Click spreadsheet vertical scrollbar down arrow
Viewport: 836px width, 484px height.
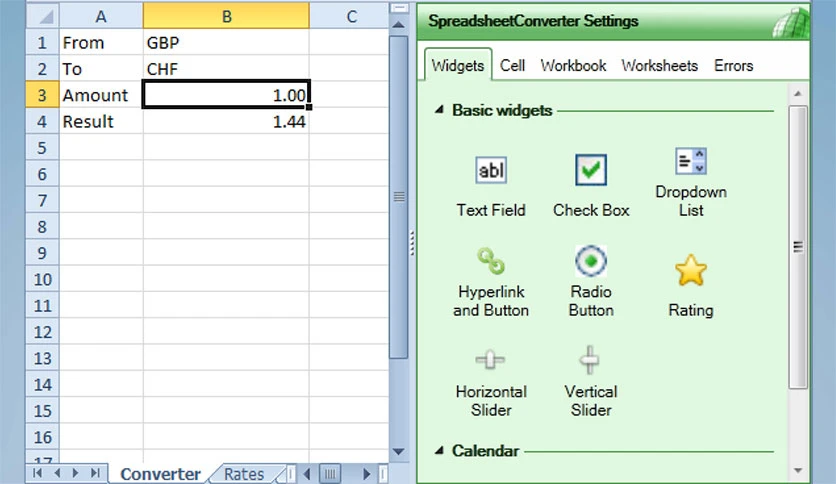[398, 451]
